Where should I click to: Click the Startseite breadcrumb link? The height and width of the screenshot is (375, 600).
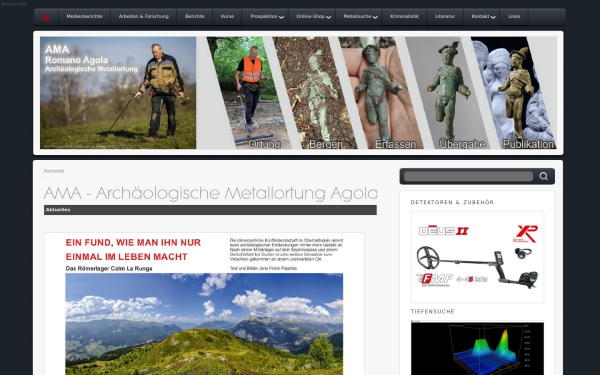click(x=54, y=171)
